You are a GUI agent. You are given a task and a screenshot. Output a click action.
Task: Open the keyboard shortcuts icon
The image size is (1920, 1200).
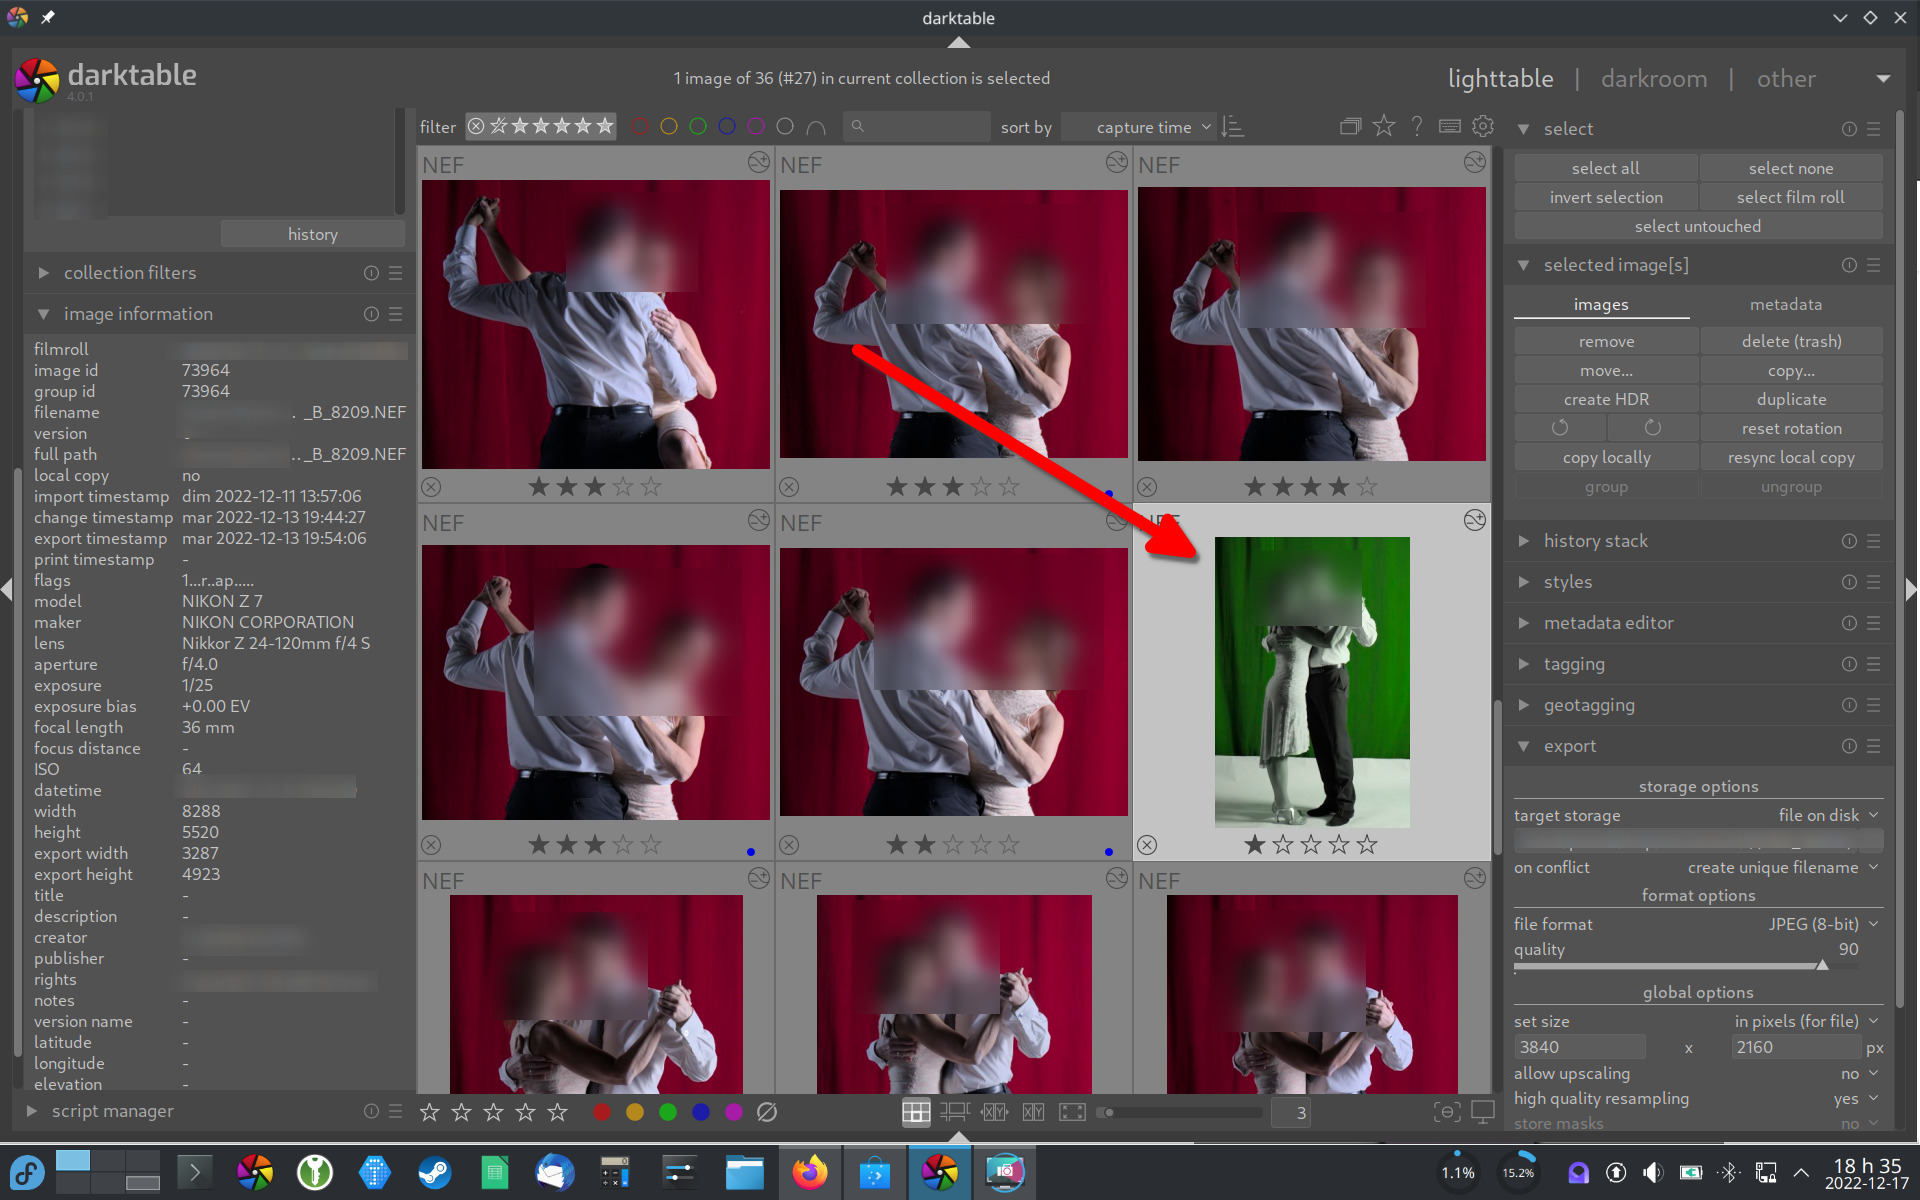(x=1449, y=126)
